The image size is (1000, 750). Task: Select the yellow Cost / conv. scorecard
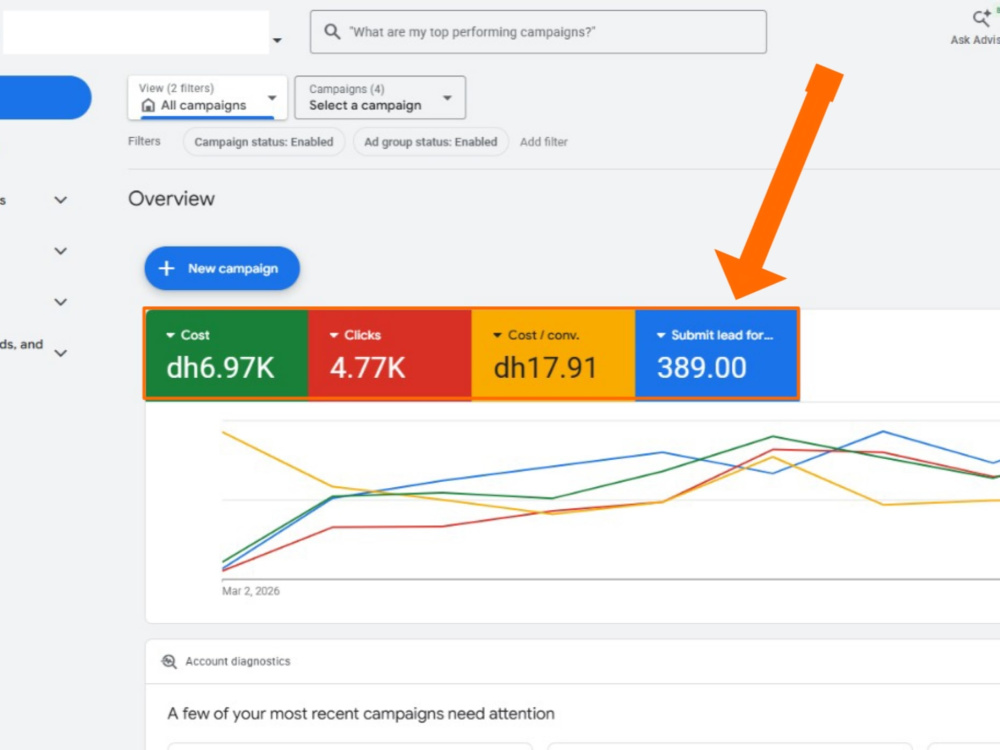[x=553, y=355]
